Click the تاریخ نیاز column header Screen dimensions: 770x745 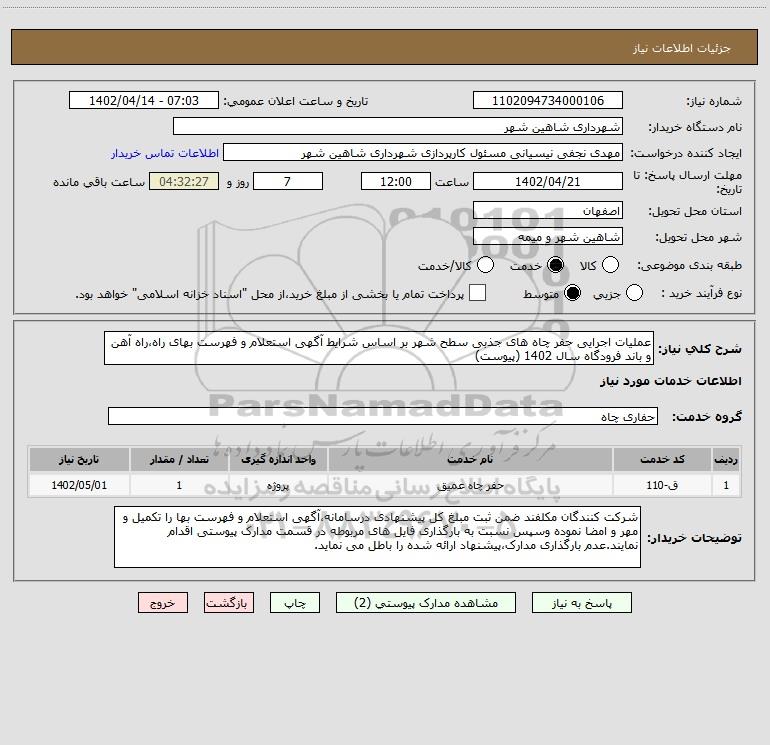(79, 460)
